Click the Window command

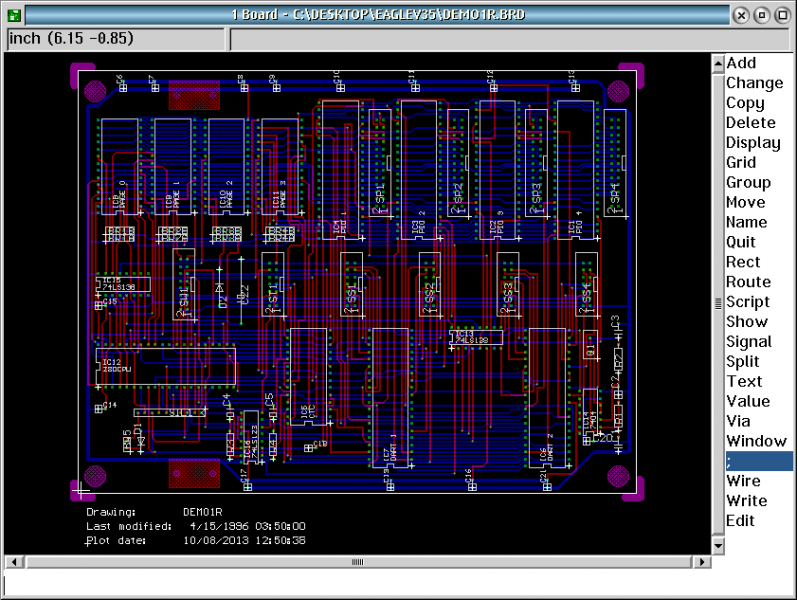click(756, 441)
